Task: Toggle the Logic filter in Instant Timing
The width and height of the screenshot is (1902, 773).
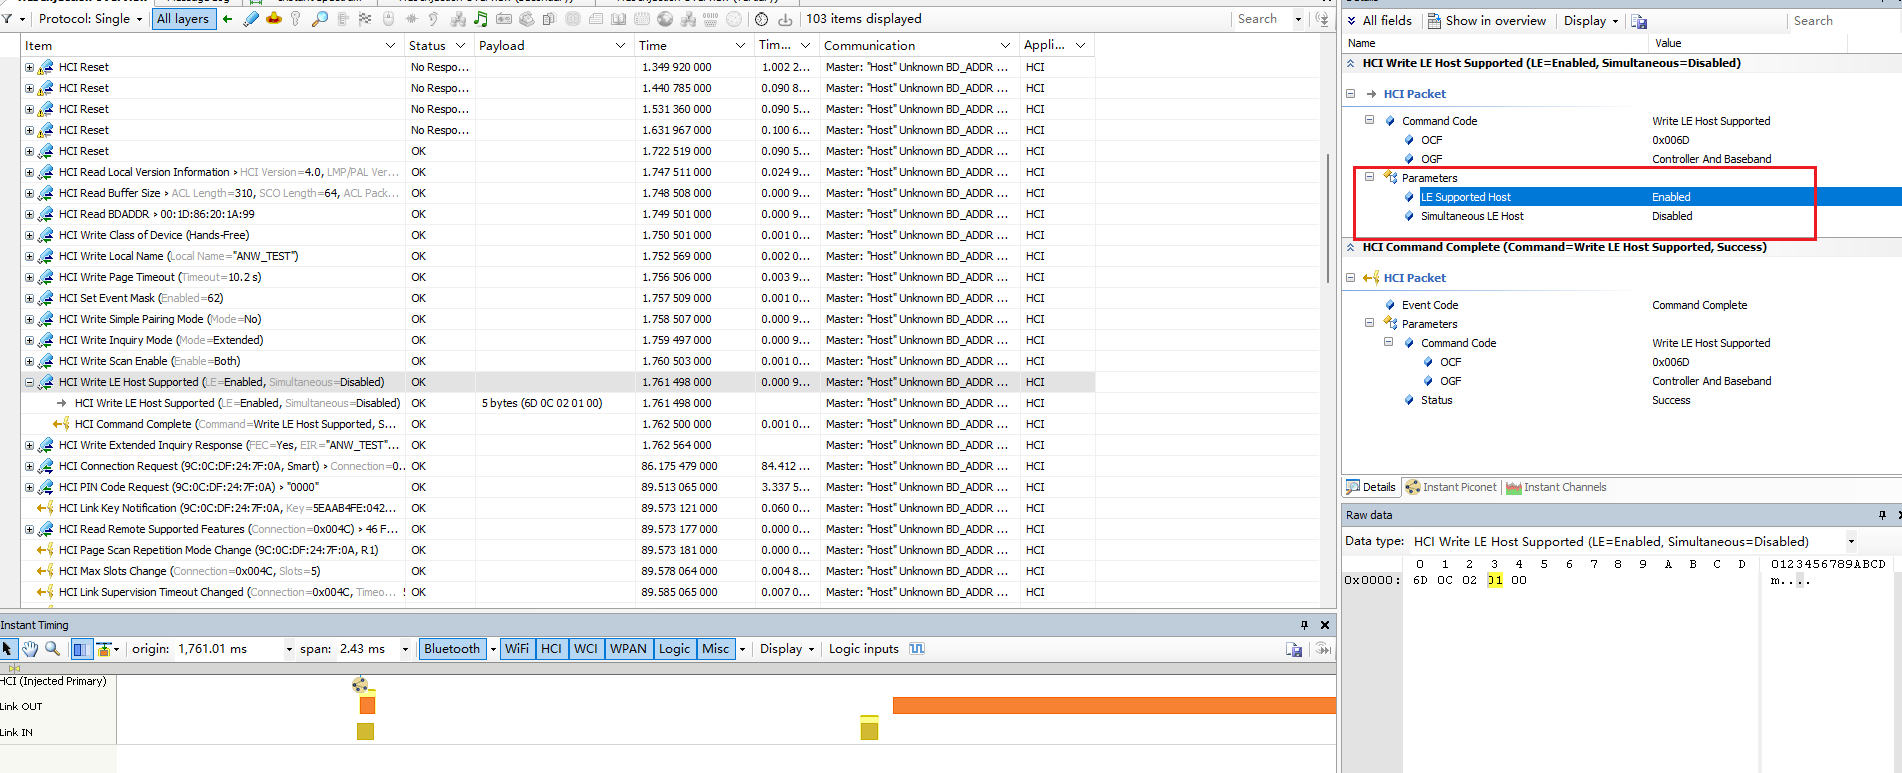Action: pos(674,649)
